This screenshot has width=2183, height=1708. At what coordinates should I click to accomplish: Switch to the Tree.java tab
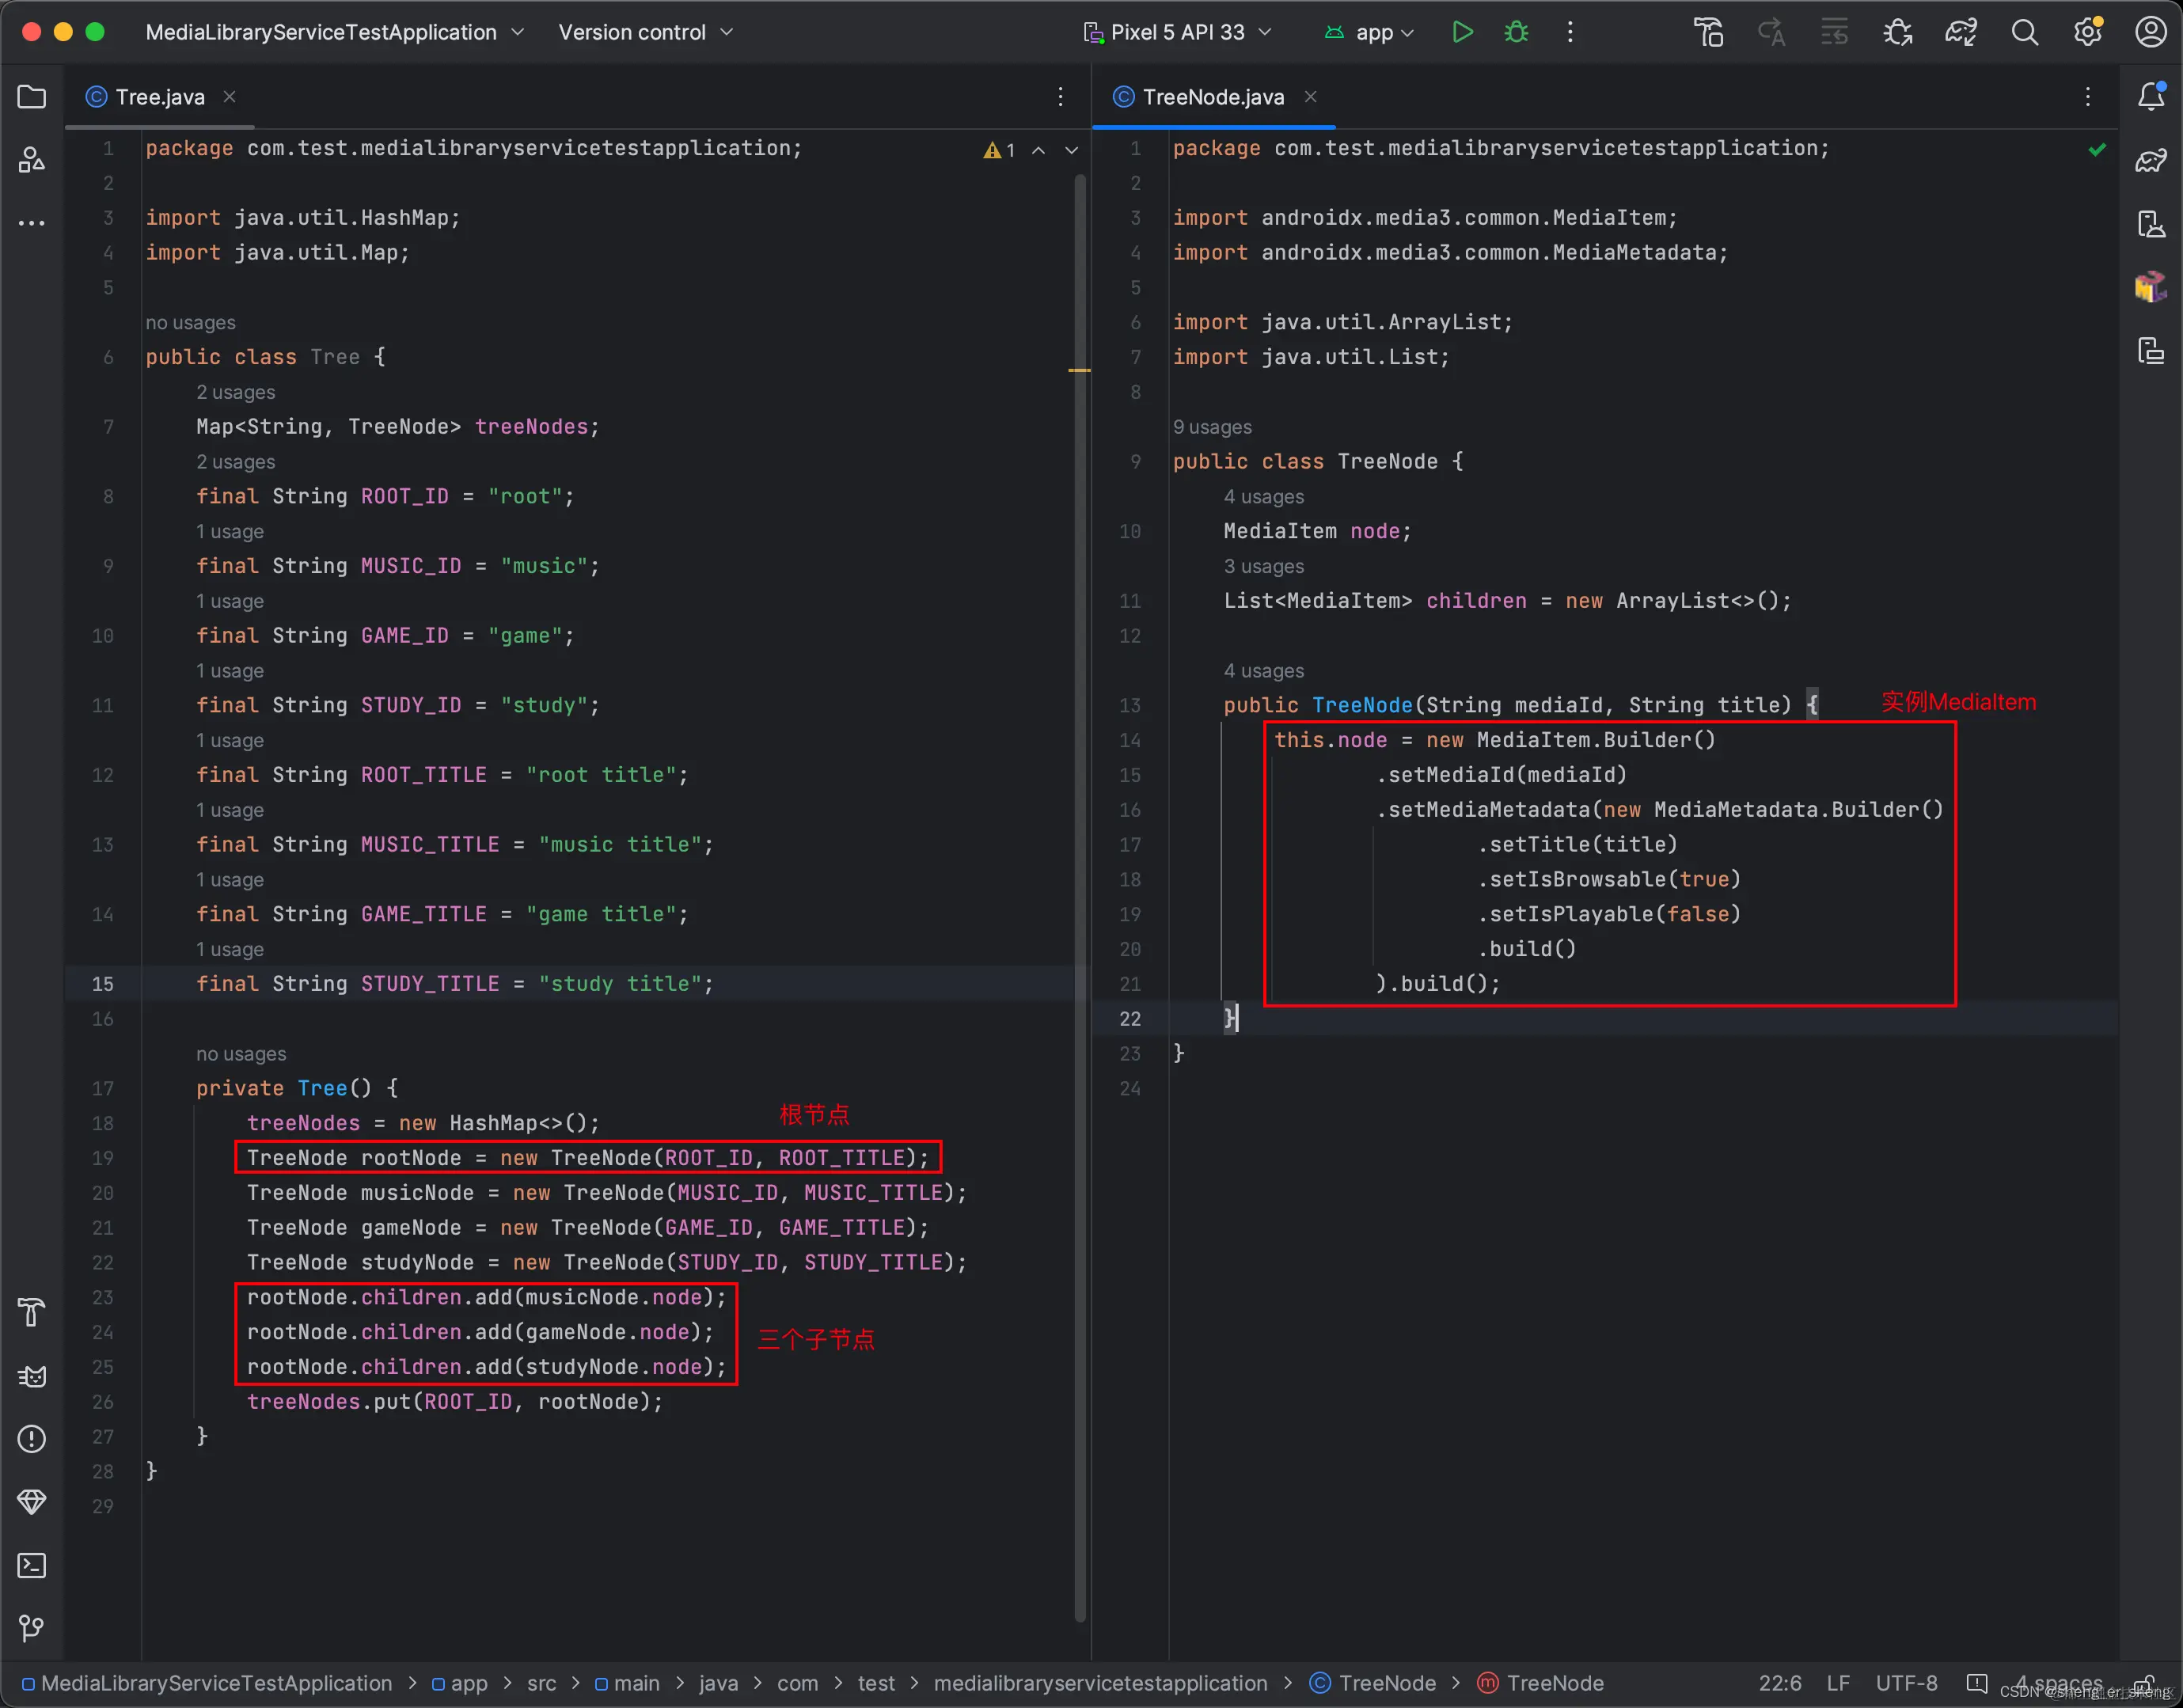pyautogui.click(x=160, y=97)
